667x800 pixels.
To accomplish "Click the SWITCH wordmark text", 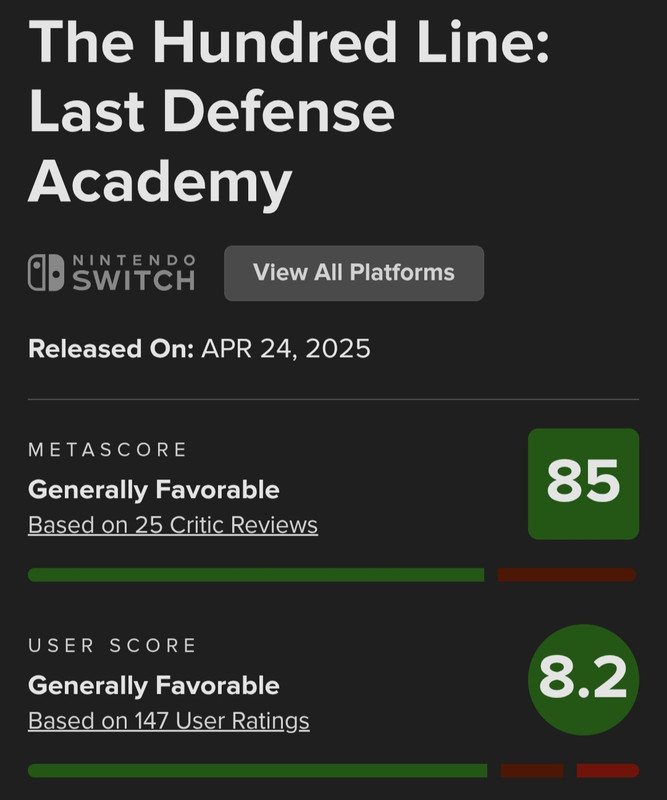I will coord(134,280).
